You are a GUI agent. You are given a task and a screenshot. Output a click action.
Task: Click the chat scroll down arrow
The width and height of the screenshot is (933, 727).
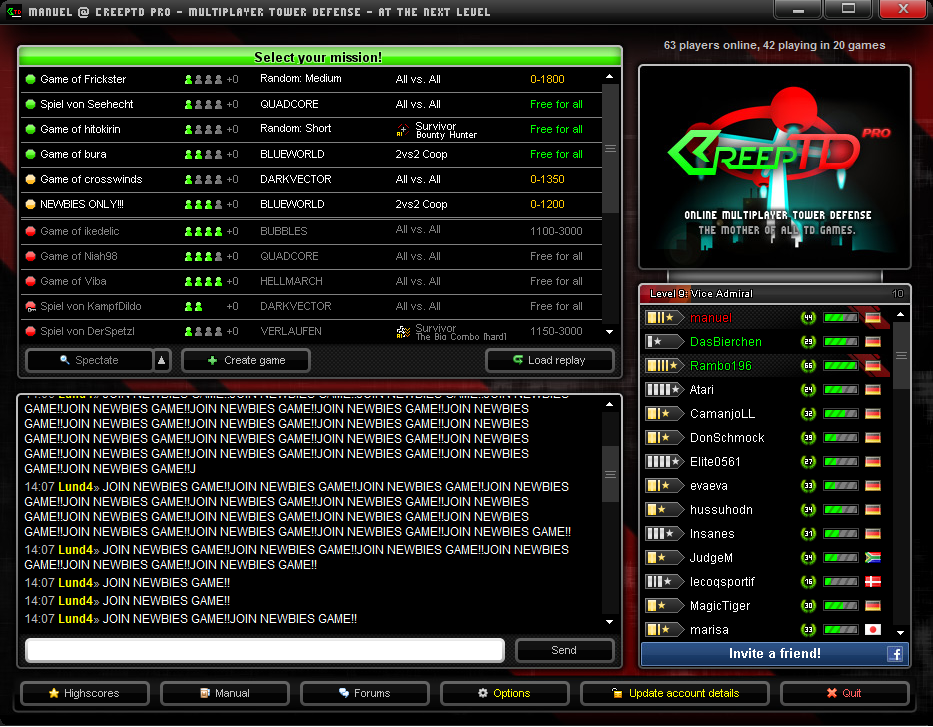(x=609, y=622)
